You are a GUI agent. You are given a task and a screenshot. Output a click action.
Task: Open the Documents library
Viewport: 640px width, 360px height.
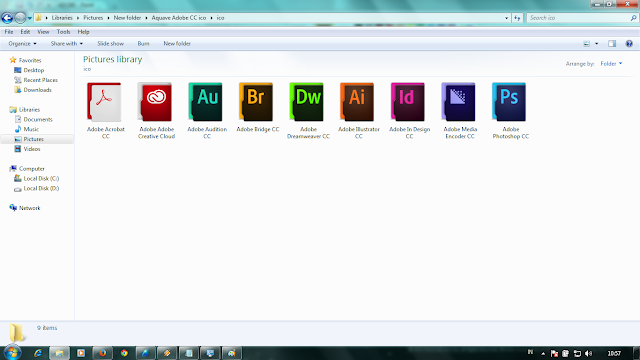click(x=38, y=120)
